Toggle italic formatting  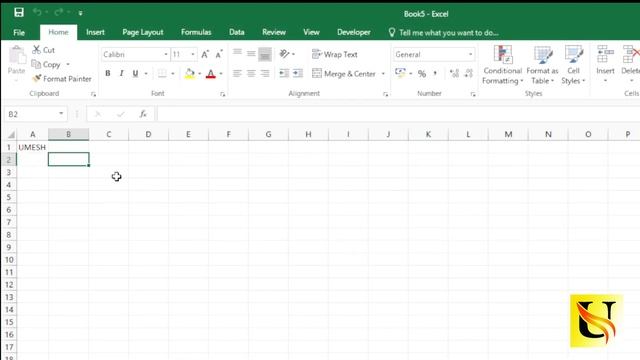121,73
